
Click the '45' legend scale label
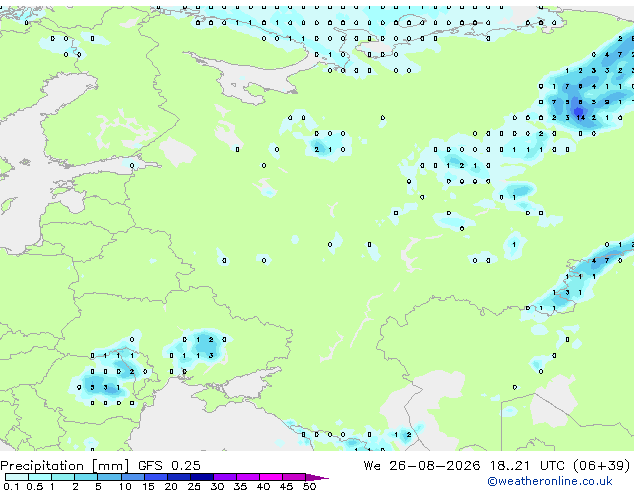[286, 486]
